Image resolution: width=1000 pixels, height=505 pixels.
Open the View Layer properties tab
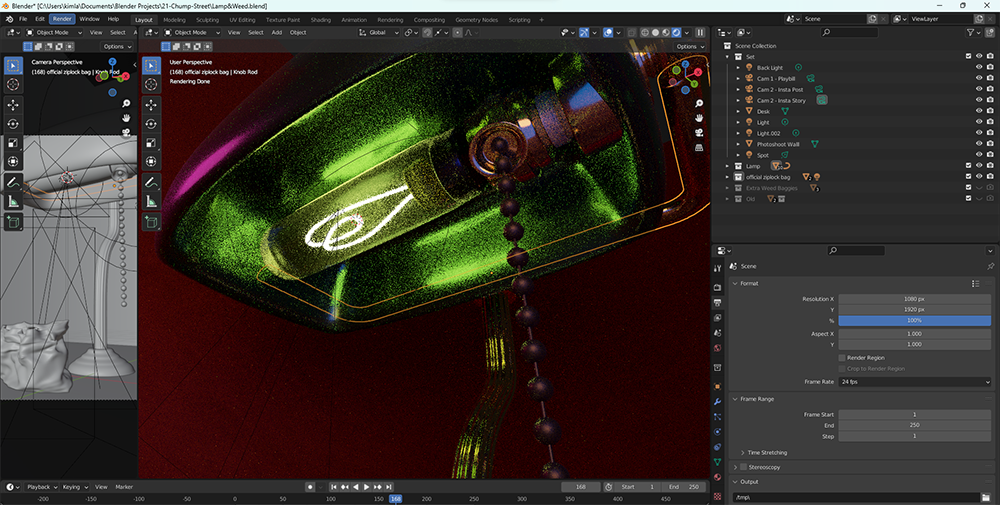coord(717,318)
